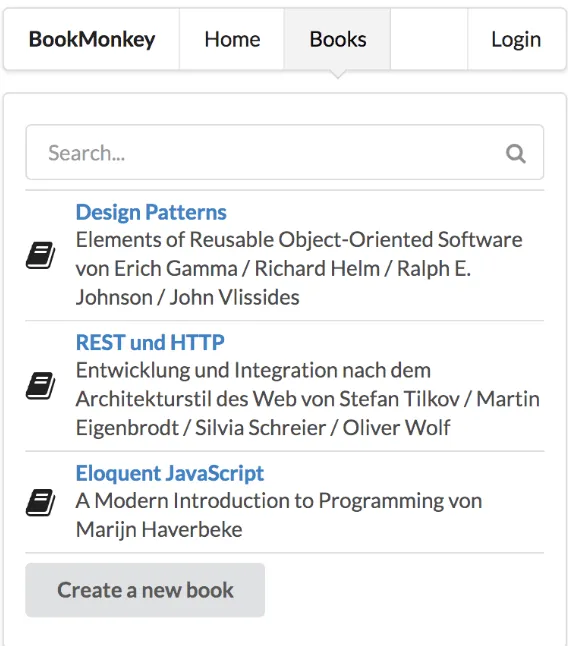Click the description 'Elements of Reusable Object-Oriented Software'
Viewport: 568px width, 646px height.
(299, 240)
